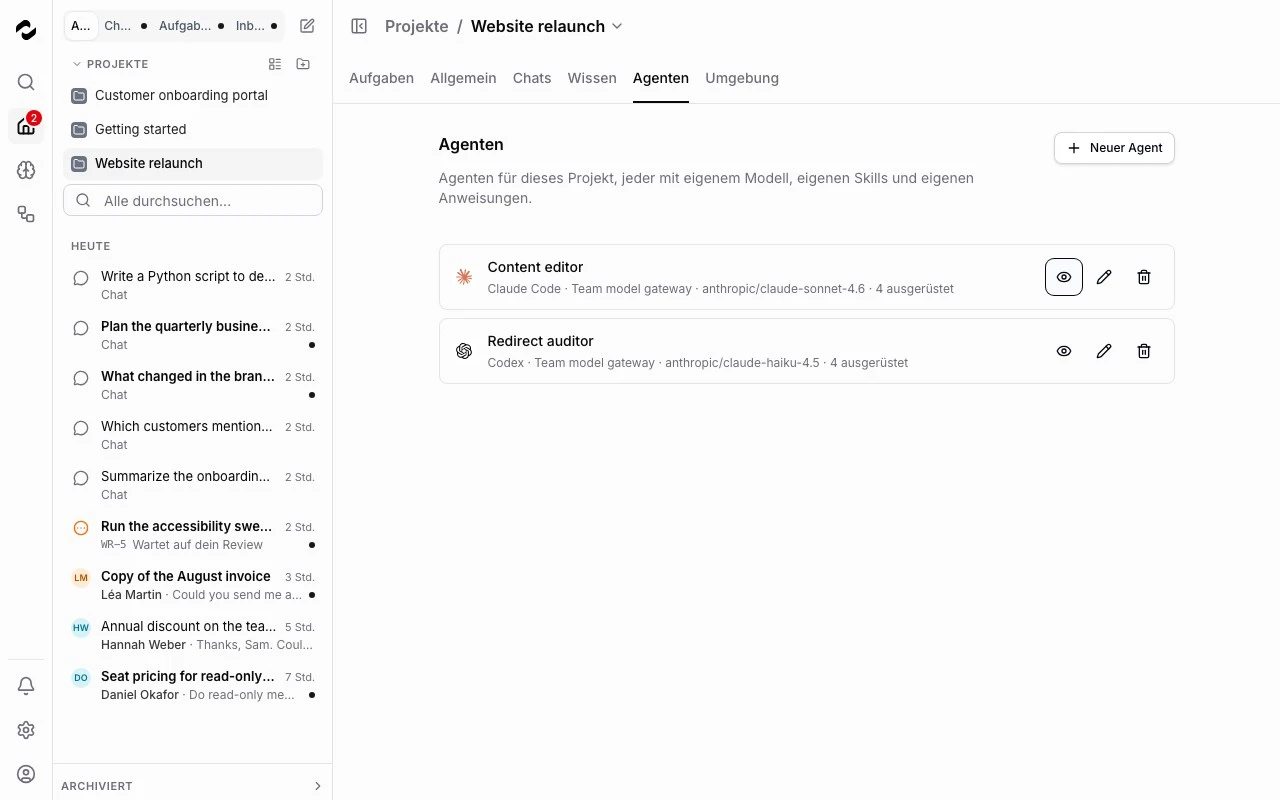Delete the Content editor agent

1144,277
